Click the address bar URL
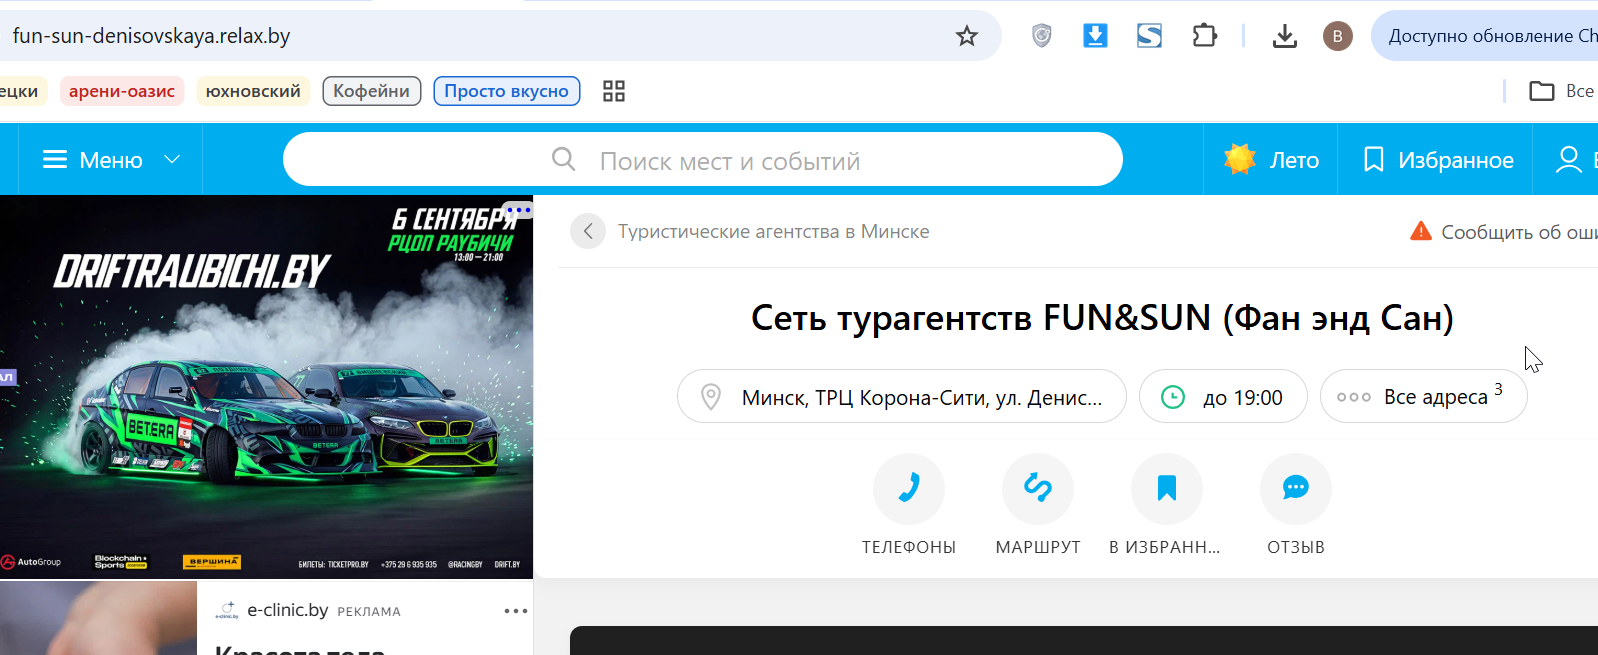The image size is (1598, 655). (x=151, y=36)
